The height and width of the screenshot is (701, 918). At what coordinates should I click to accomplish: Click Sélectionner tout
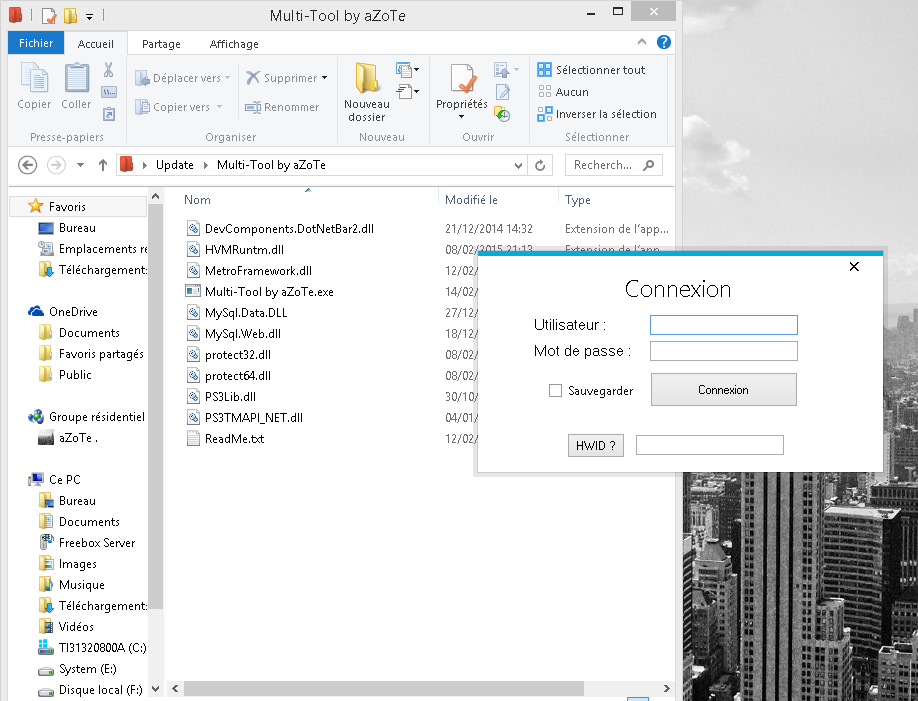(x=591, y=70)
